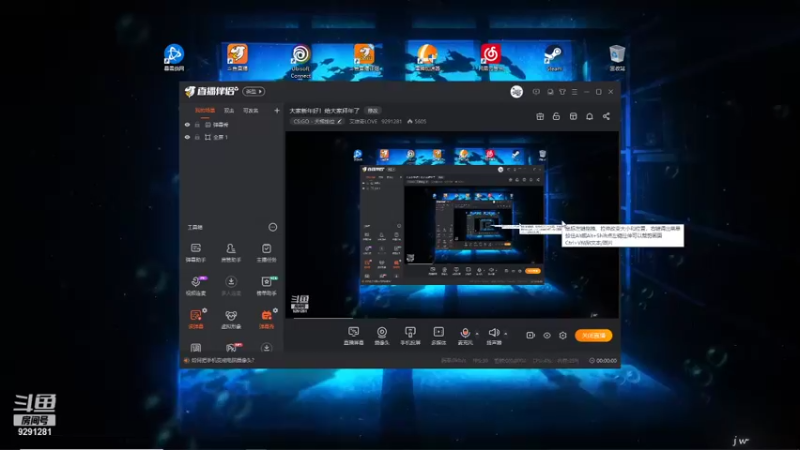The height and width of the screenshot is (450, 800).
Task: Open the danmu assistant tool in toolbox
Action: pos(195,252)
